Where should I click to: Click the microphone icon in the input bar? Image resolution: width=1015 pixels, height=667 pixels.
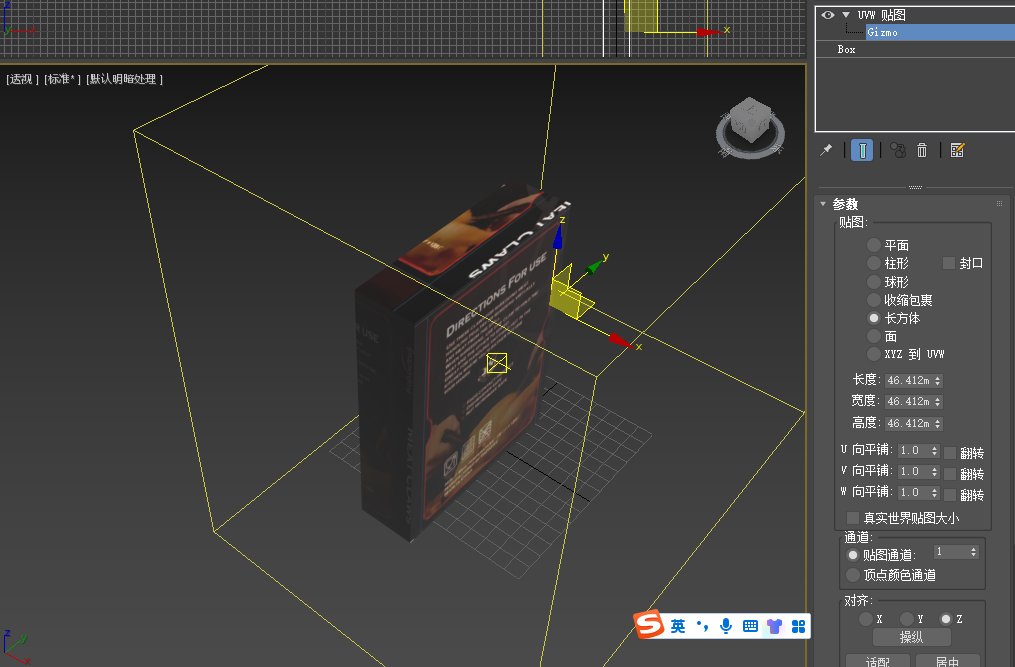point(726,625)
